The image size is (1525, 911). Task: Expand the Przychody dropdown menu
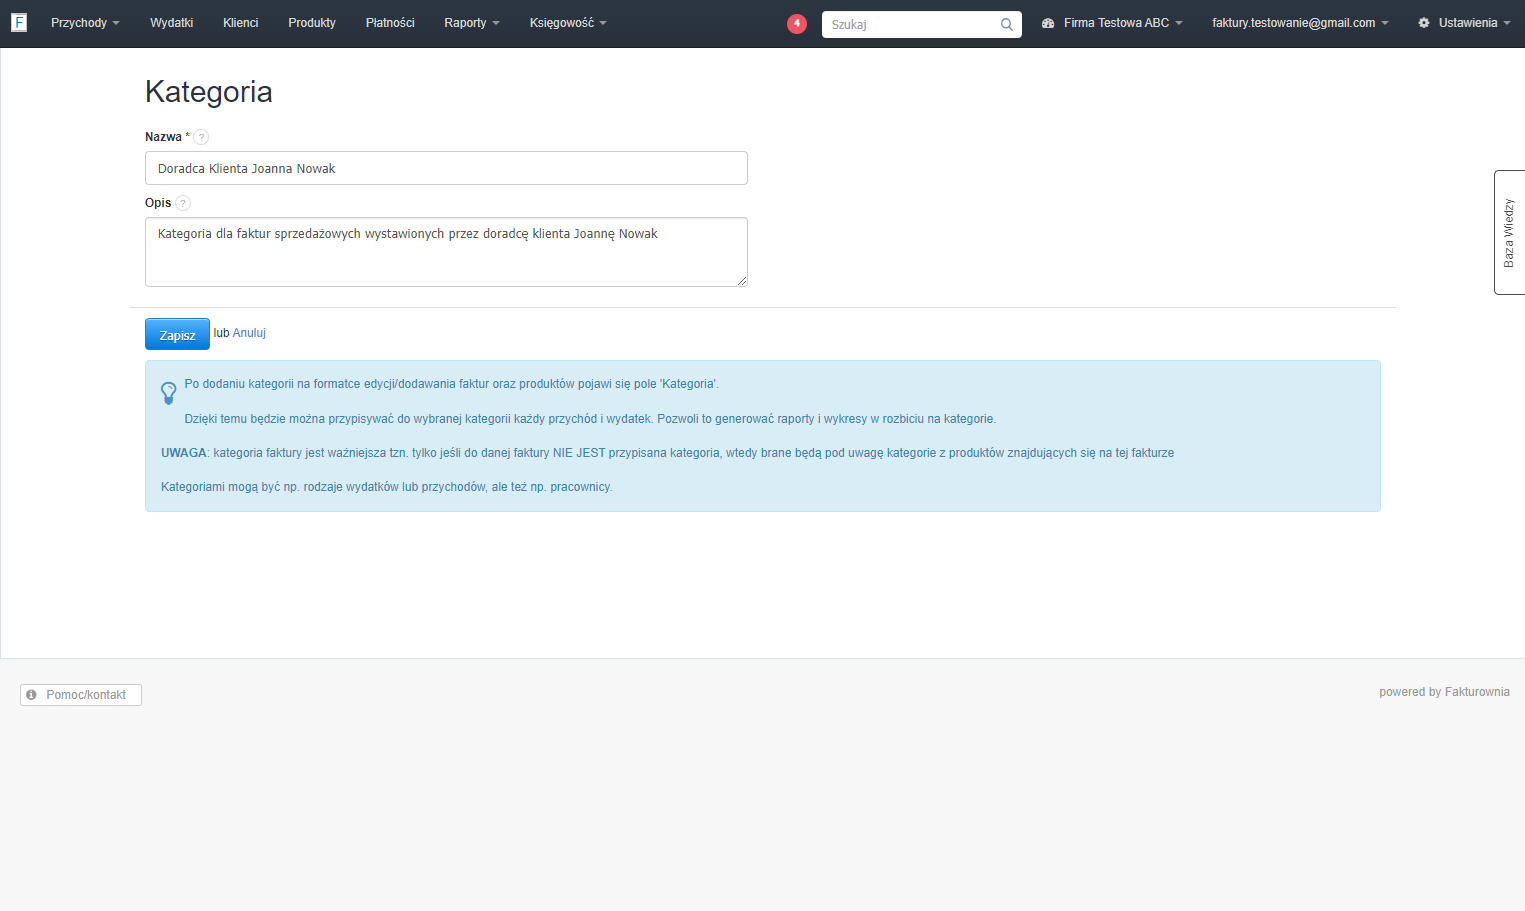click(85, 23)
